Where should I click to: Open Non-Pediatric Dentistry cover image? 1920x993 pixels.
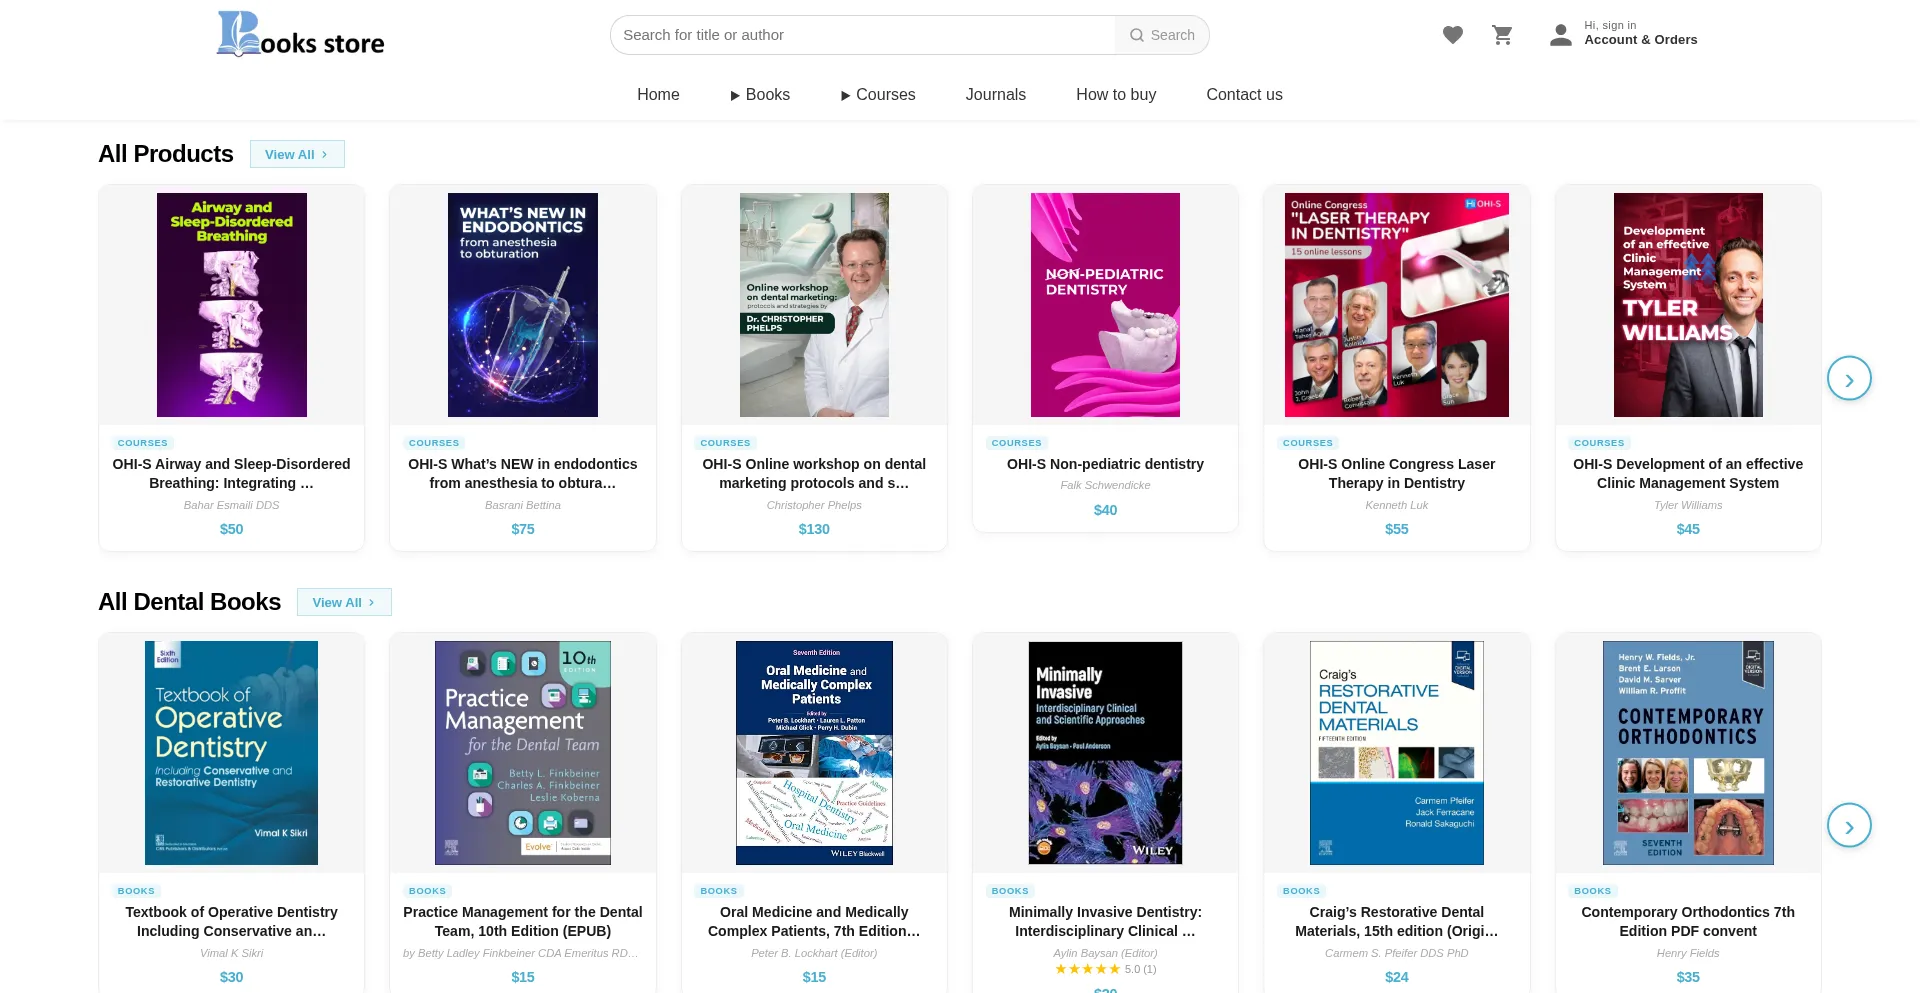tap(1105, 305)
